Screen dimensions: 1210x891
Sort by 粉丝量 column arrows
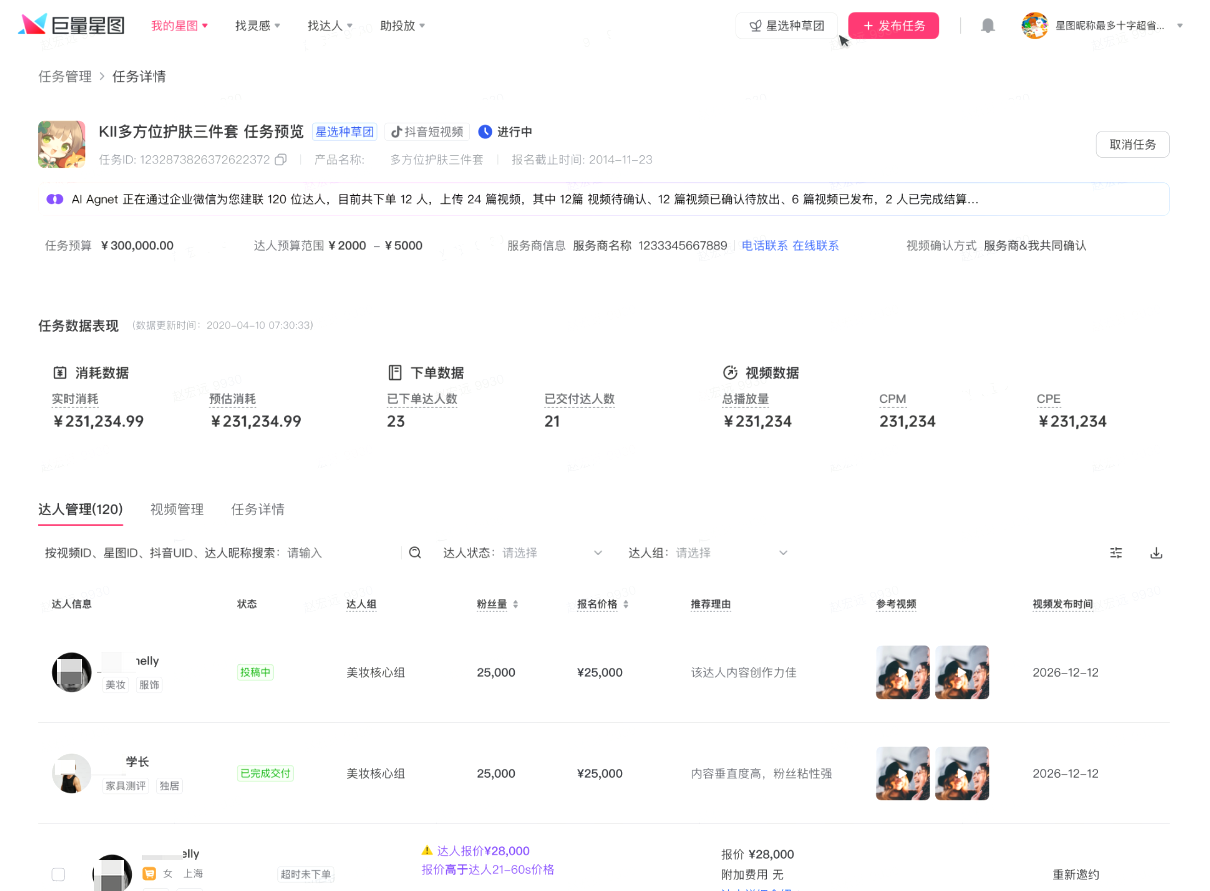pos(516,604)
